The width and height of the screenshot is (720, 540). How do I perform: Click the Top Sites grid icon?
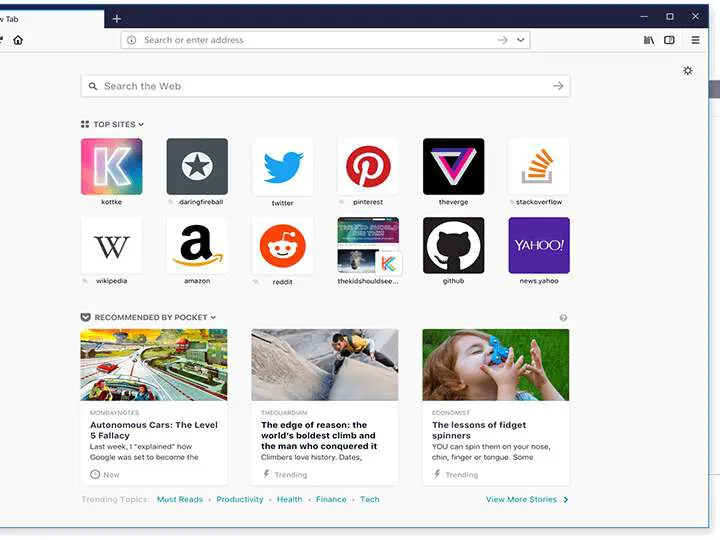pyautogui.click(x=85, y=124)
